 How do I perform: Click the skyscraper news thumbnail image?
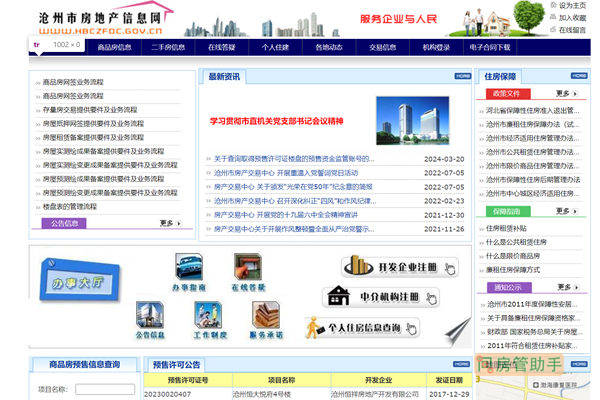click(x=412, y=121)
